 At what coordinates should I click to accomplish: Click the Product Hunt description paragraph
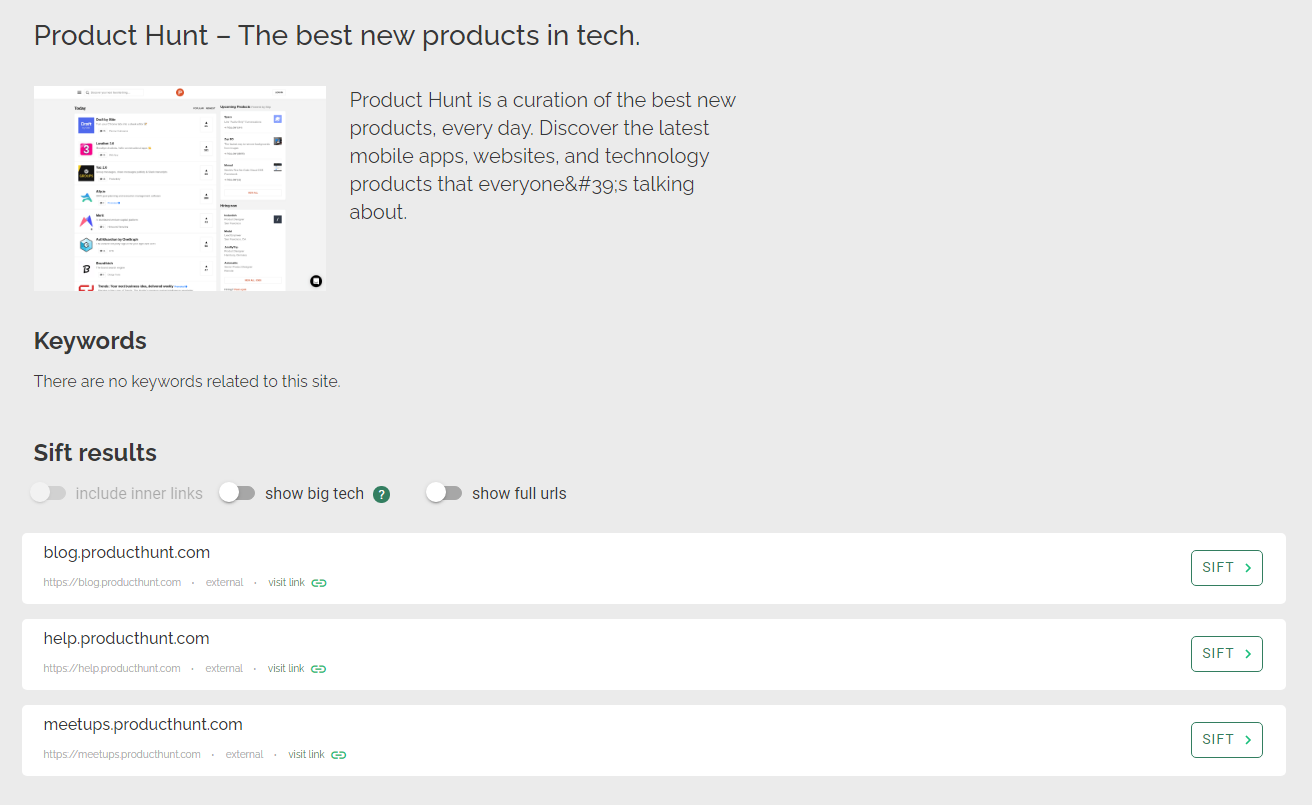tap(543, 156)
